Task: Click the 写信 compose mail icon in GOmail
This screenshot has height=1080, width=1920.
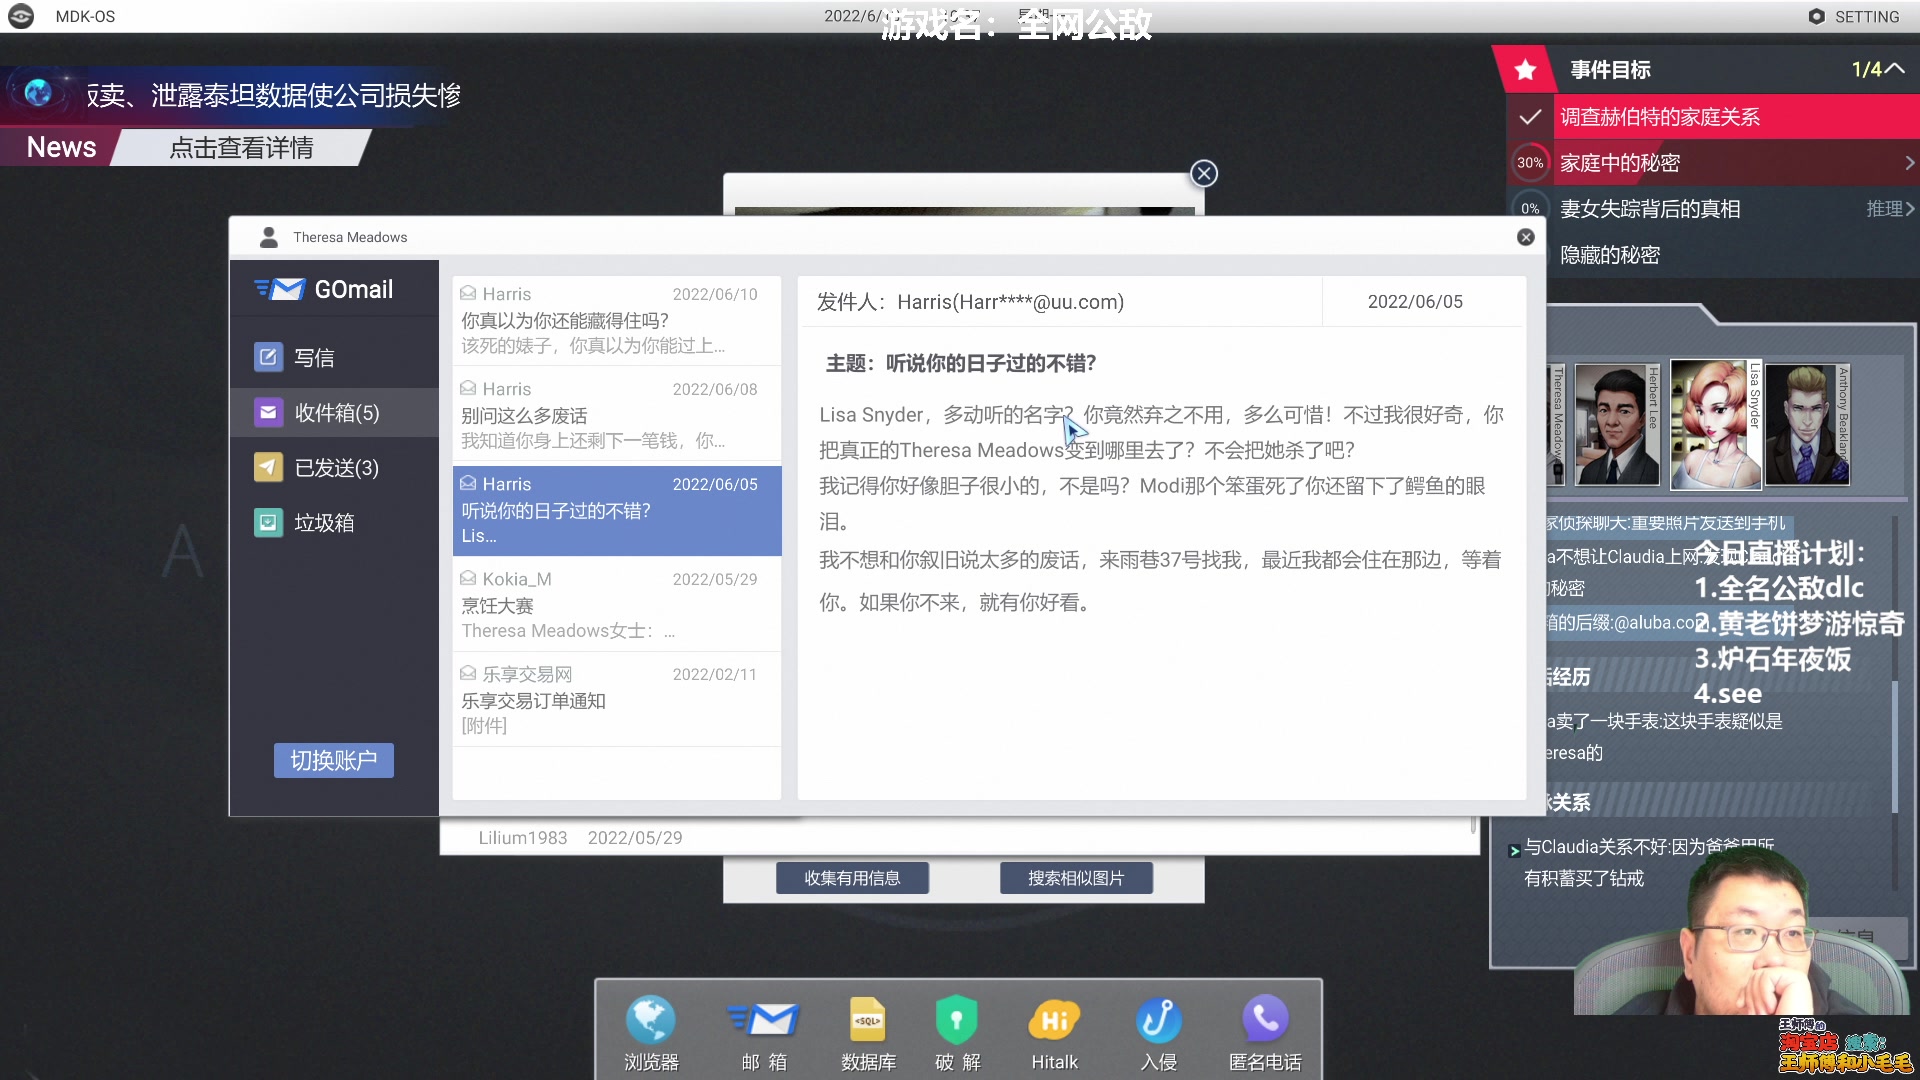Action: click(268, 357)
